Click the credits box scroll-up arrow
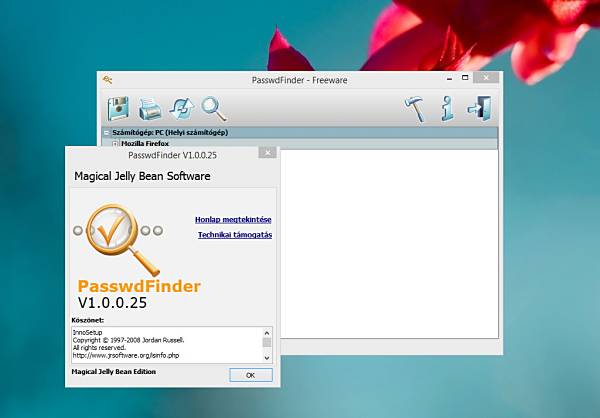The height and width of the screenshot is (418, 600). coord(267,333)
